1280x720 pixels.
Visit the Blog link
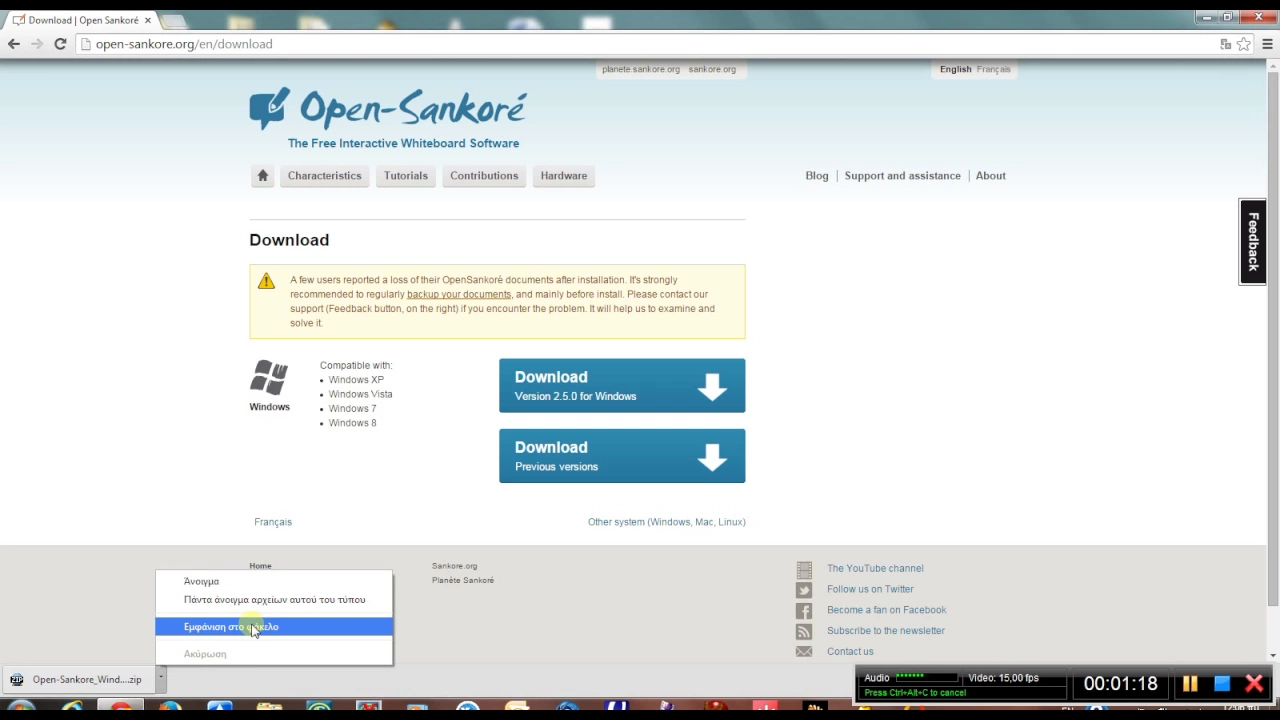pos(817,176)
